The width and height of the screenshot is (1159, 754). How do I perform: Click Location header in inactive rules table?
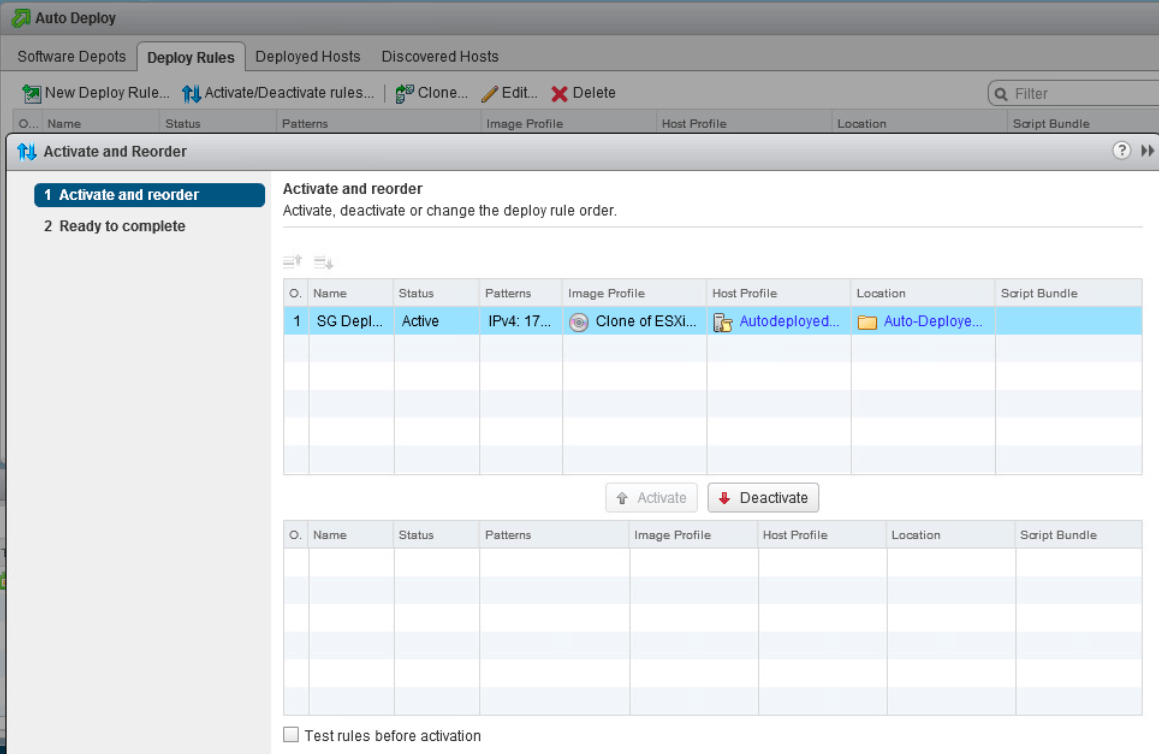951,535
